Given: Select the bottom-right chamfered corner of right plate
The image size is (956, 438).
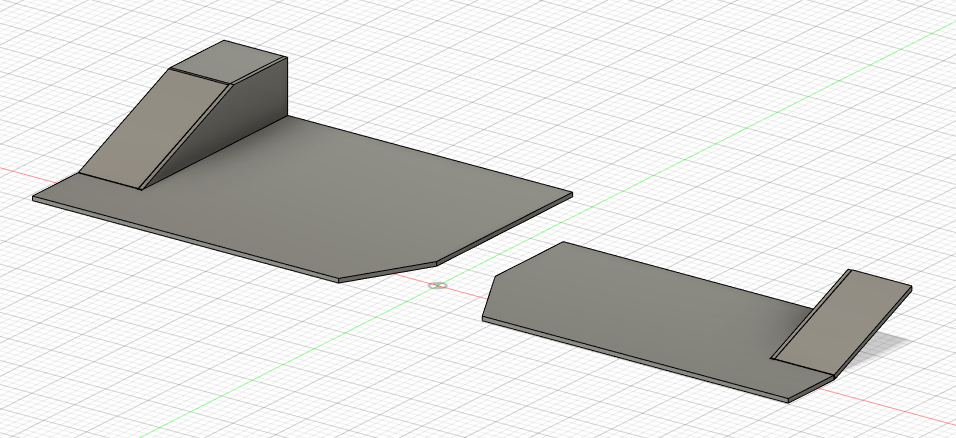Looking at the screenshot, I should click(x=812, y=390).
